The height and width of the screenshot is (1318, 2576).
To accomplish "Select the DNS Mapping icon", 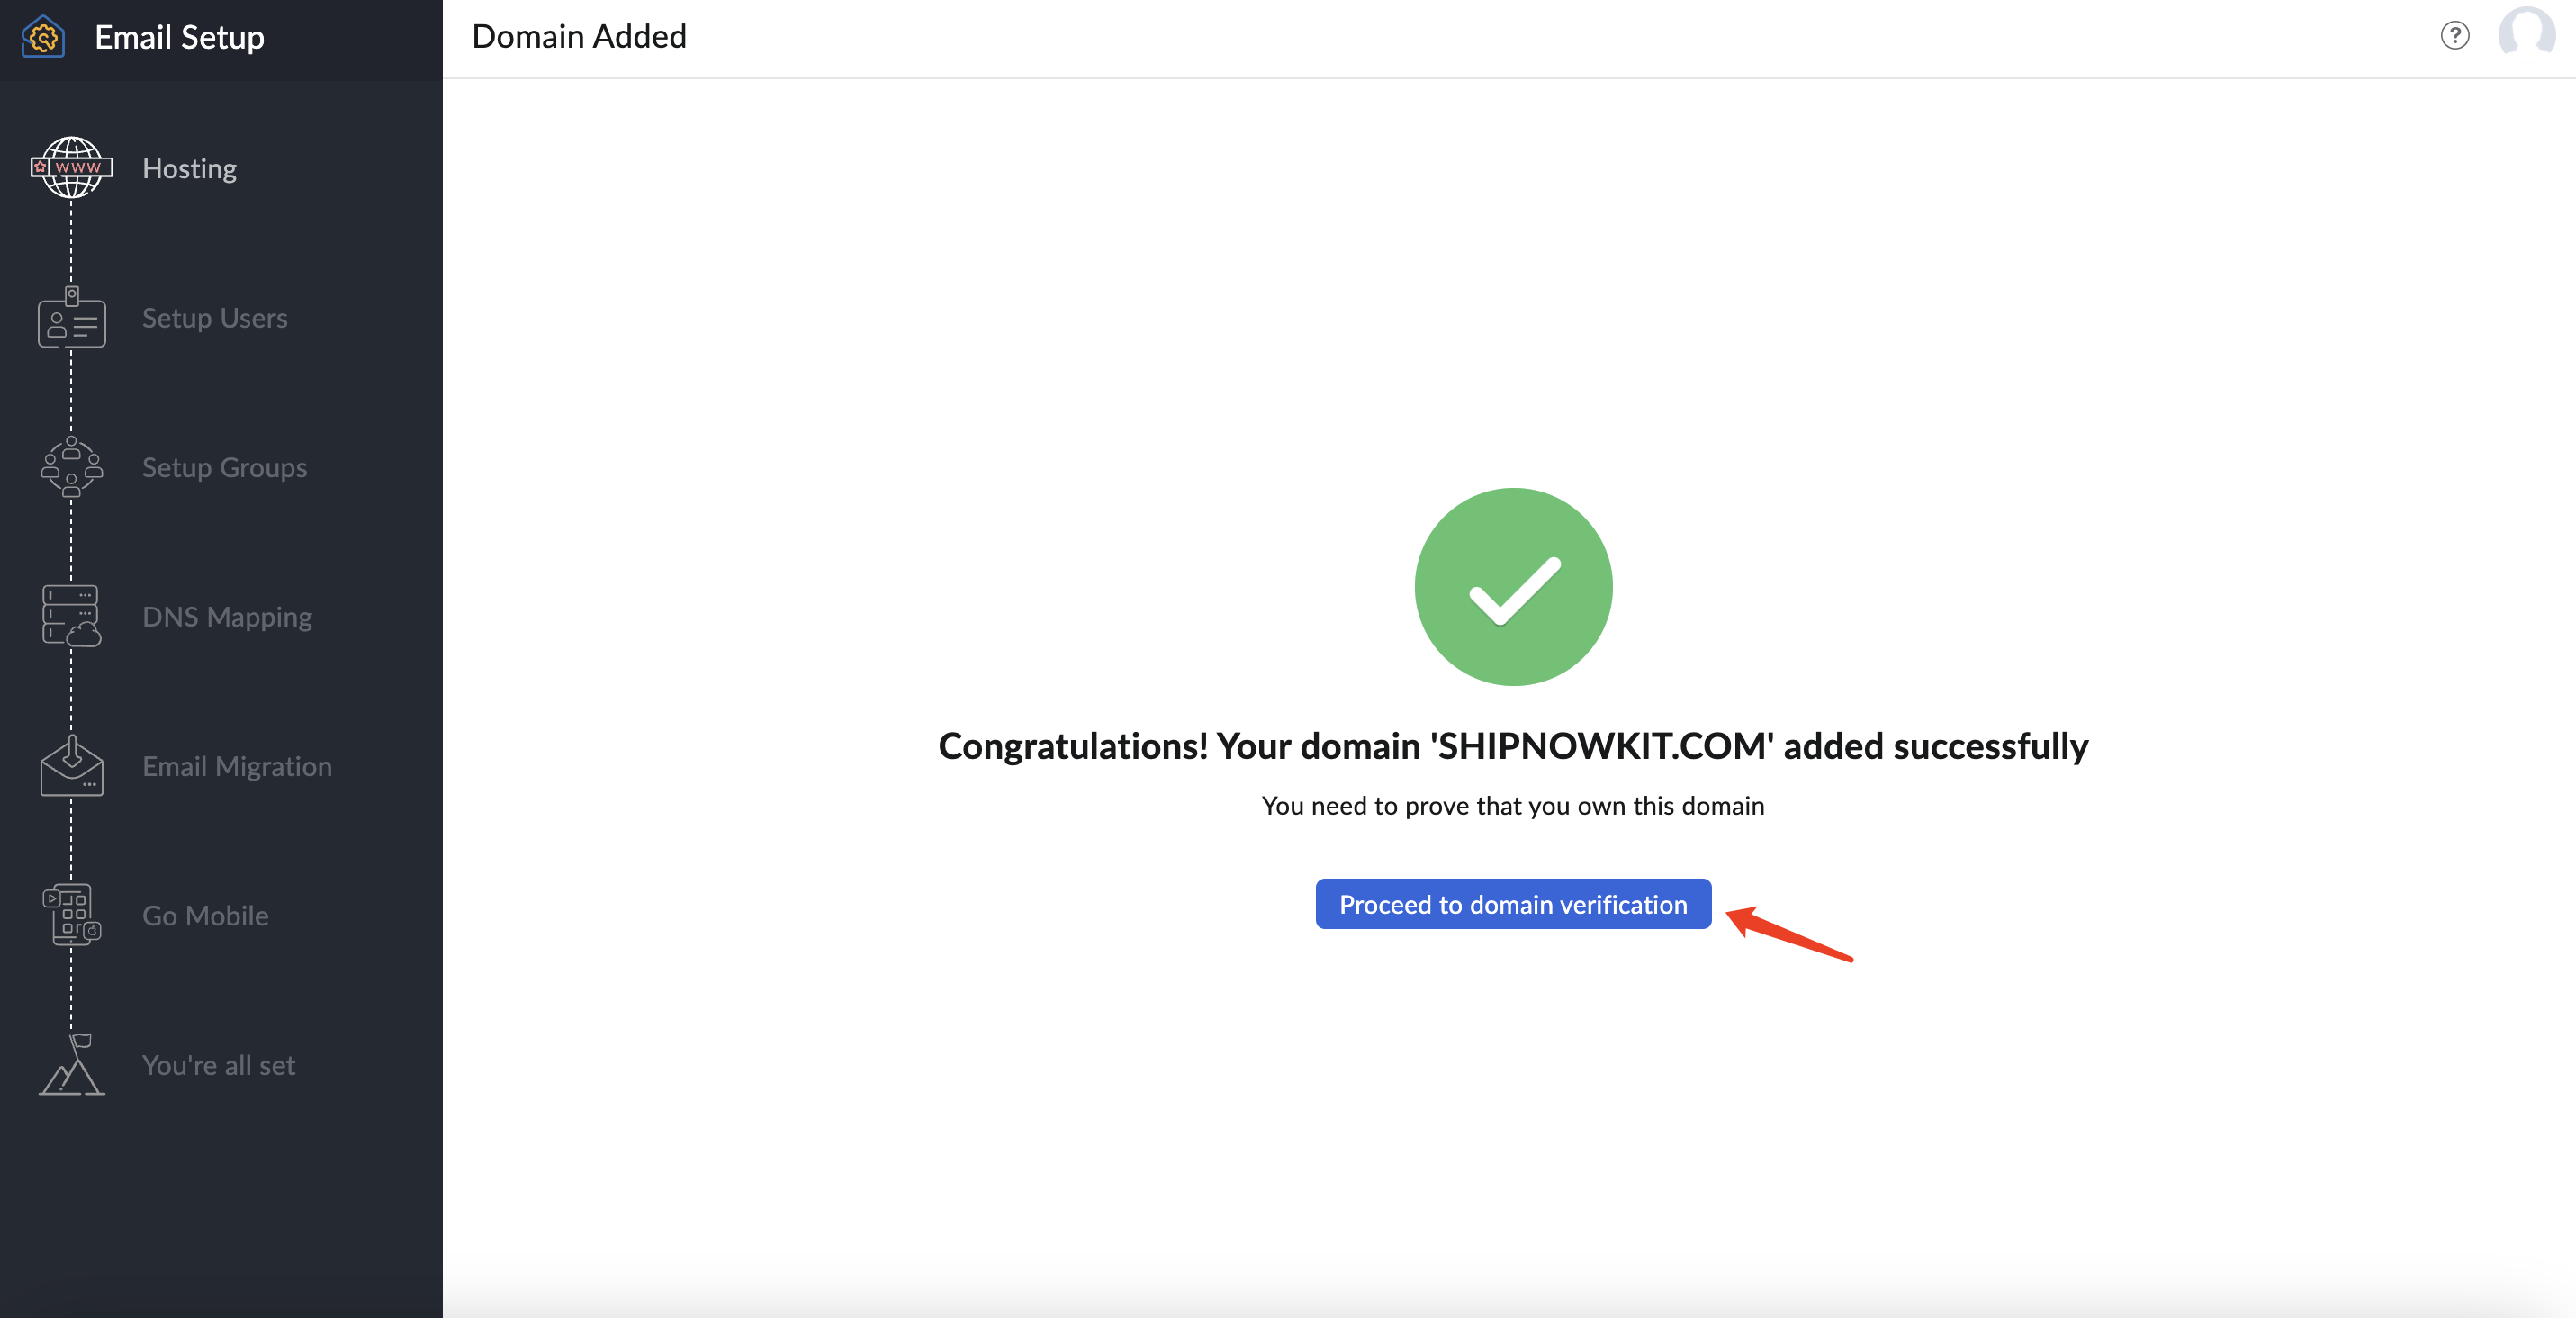I will click(70, 615).
